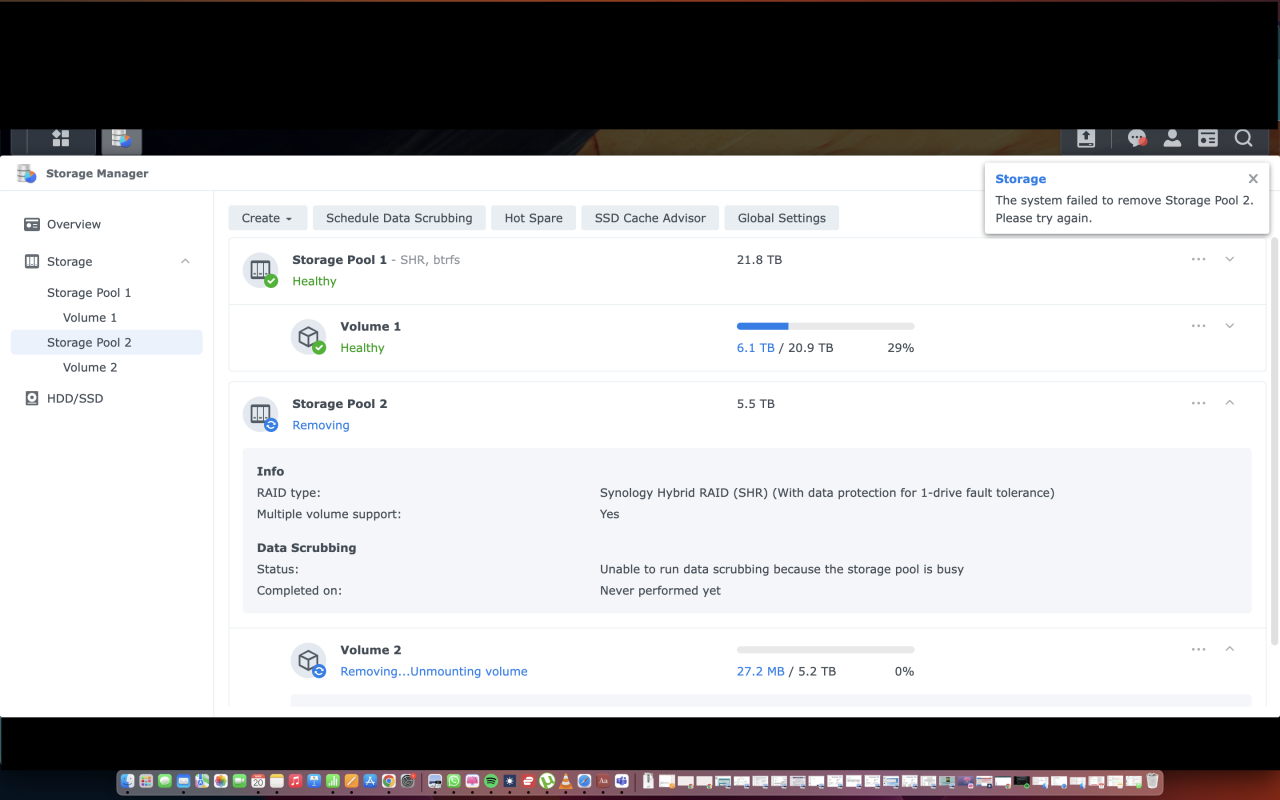Open the DSM Main Menu grid icon
This screenshot has height=800, width=1280.
(61, 139)
